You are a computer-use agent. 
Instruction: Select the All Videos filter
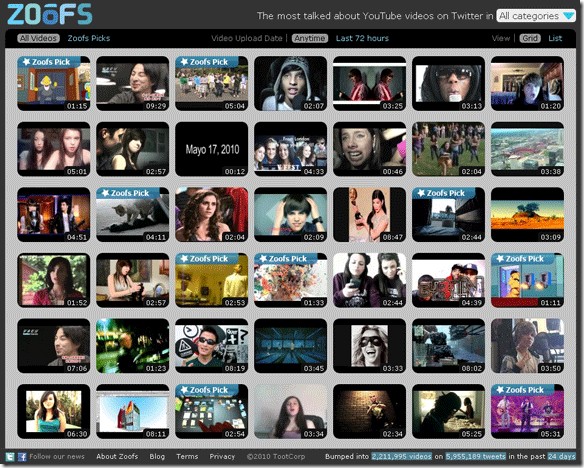click(x=38, y=38)
